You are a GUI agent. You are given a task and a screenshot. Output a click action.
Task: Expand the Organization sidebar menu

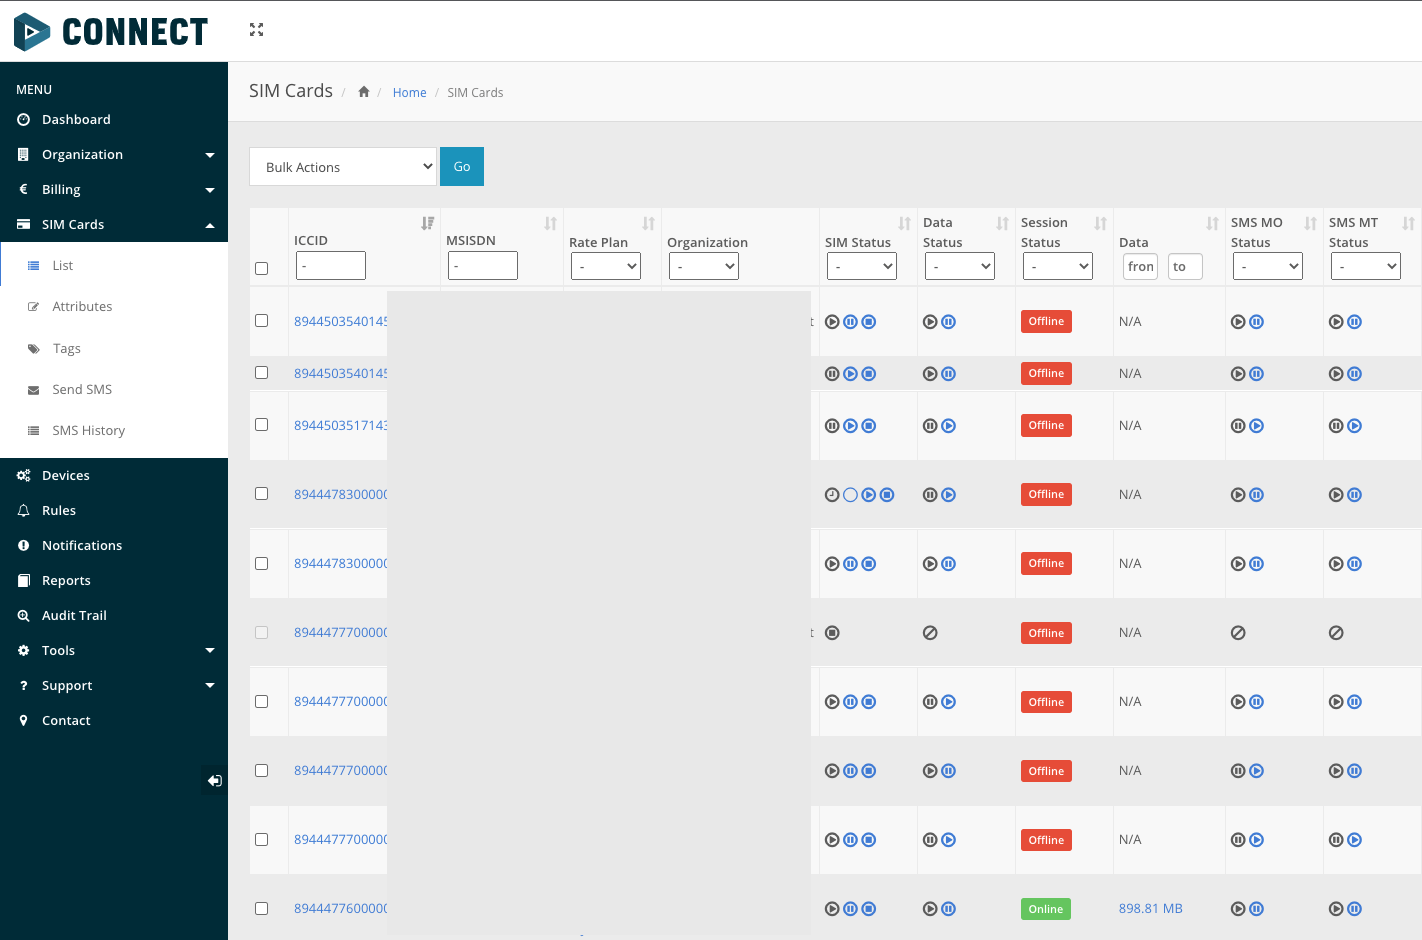tap(114, 155)
